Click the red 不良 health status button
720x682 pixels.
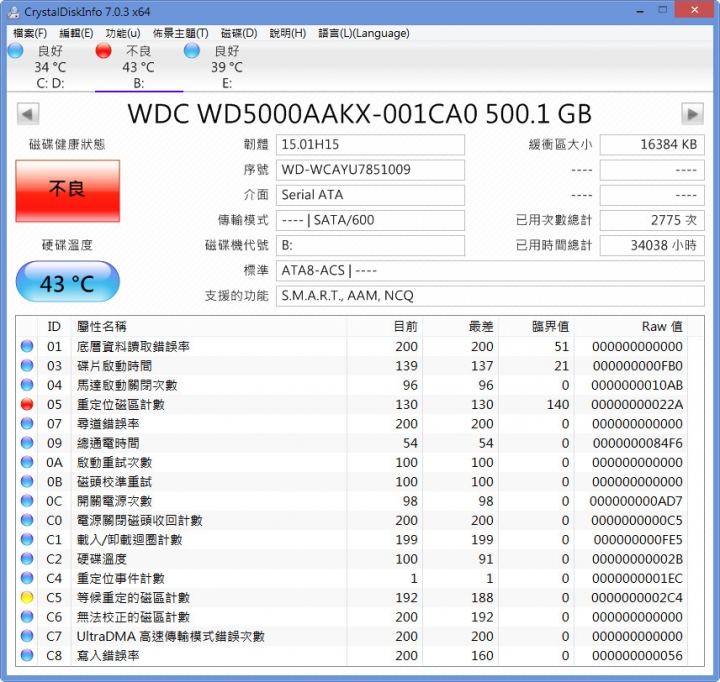tap(68, 191)
